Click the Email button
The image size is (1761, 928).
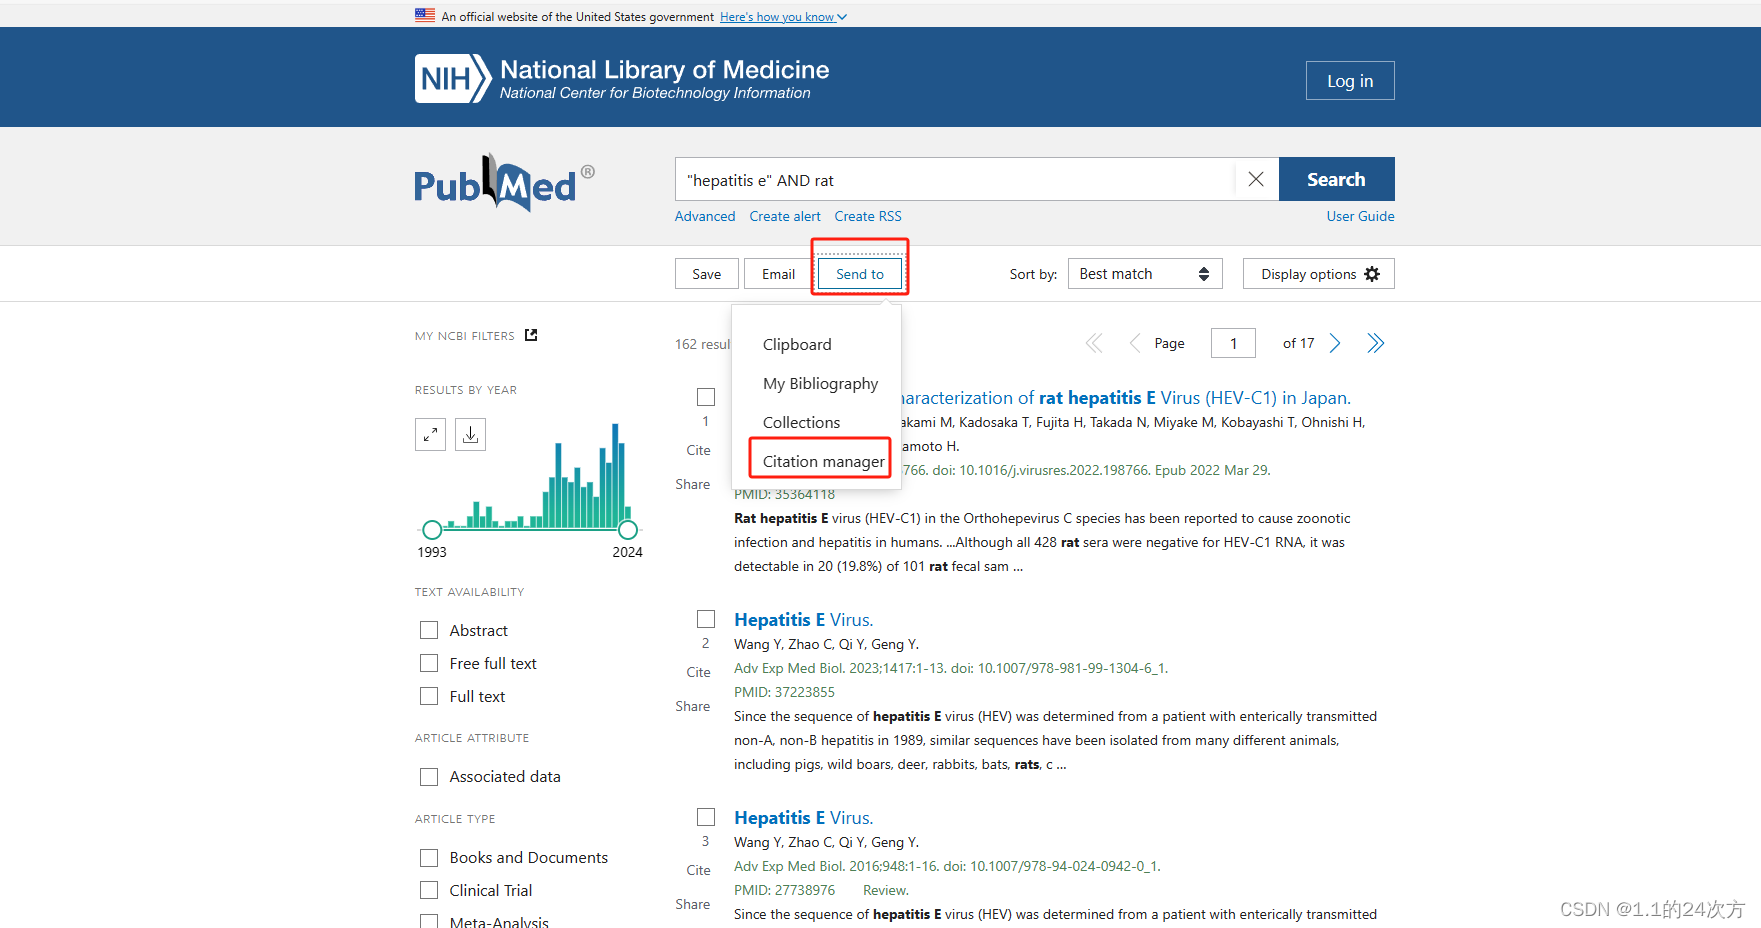(778, 274)
